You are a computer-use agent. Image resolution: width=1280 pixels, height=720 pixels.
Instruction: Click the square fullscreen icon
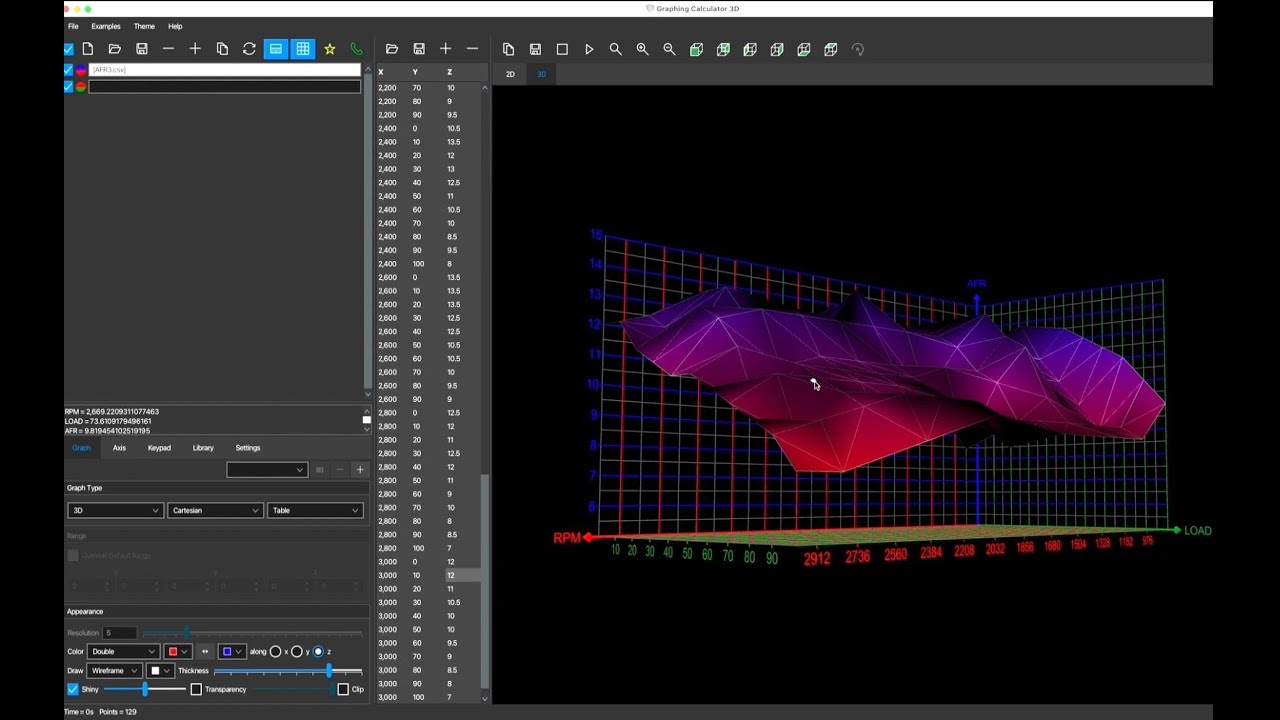(x=562, y=49)
